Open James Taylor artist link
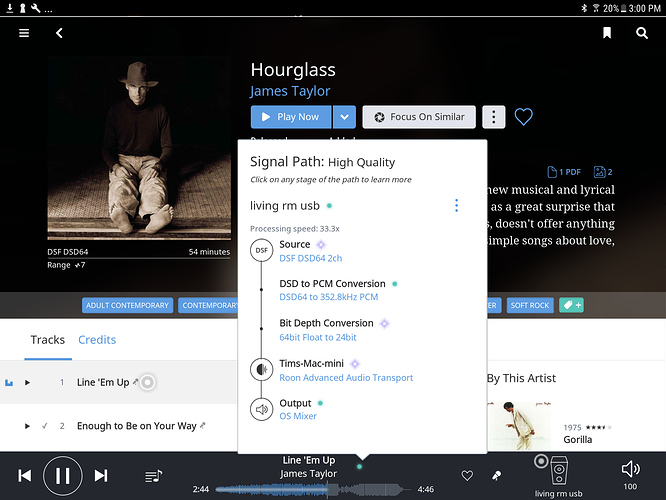Image resolution: width=666 pixels, height=500 pixels. click(290, 91)
